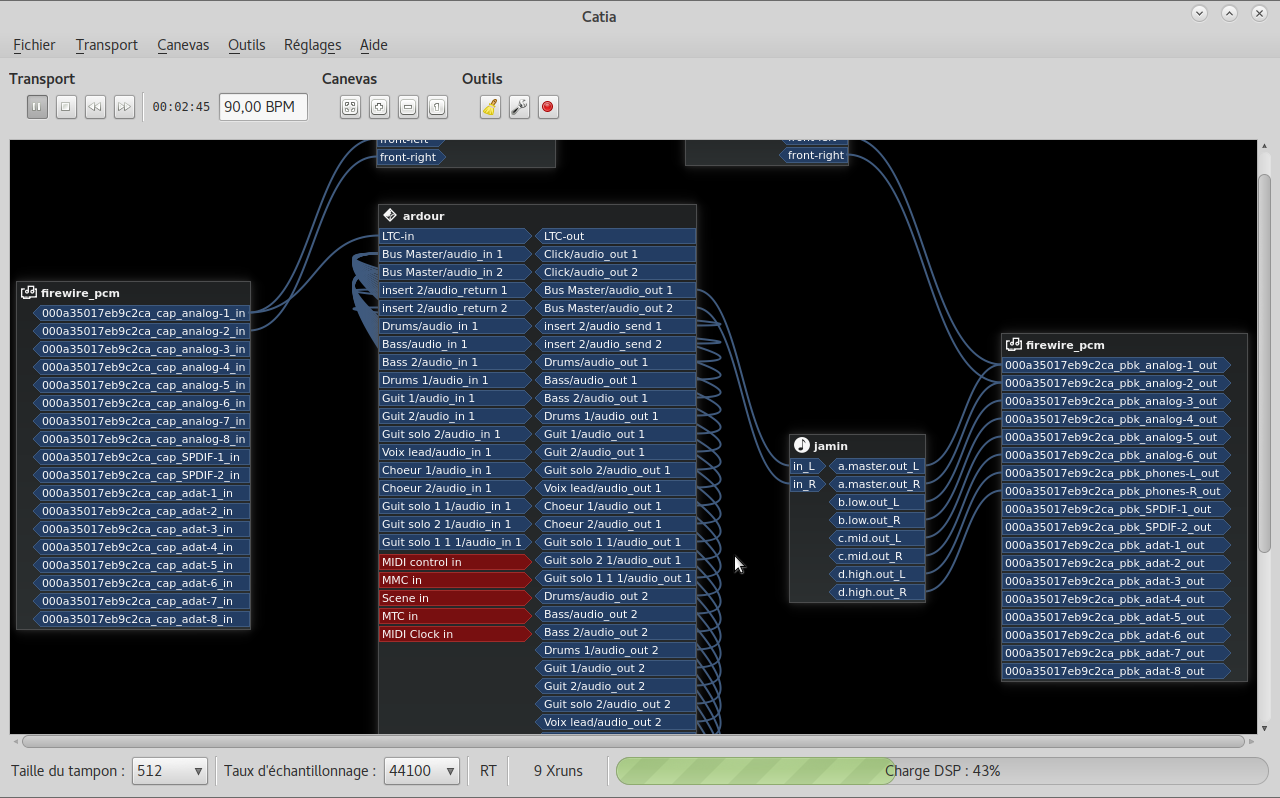This screenshot has width=1280, height=798.
Task: Open the Réglages menu
Action: 313,45
